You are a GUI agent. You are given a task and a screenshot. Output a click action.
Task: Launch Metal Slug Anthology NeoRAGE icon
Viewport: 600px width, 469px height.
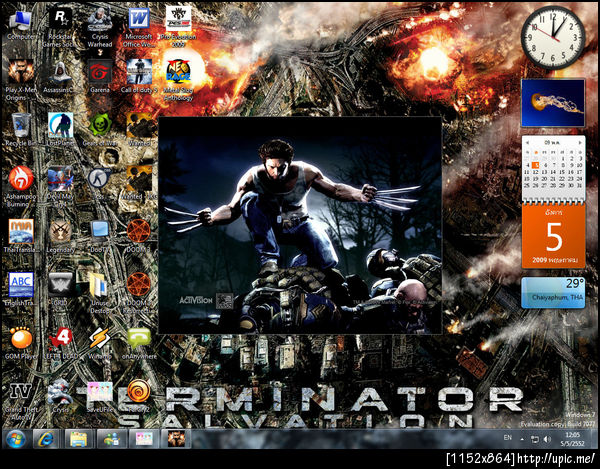click(178, 80)
